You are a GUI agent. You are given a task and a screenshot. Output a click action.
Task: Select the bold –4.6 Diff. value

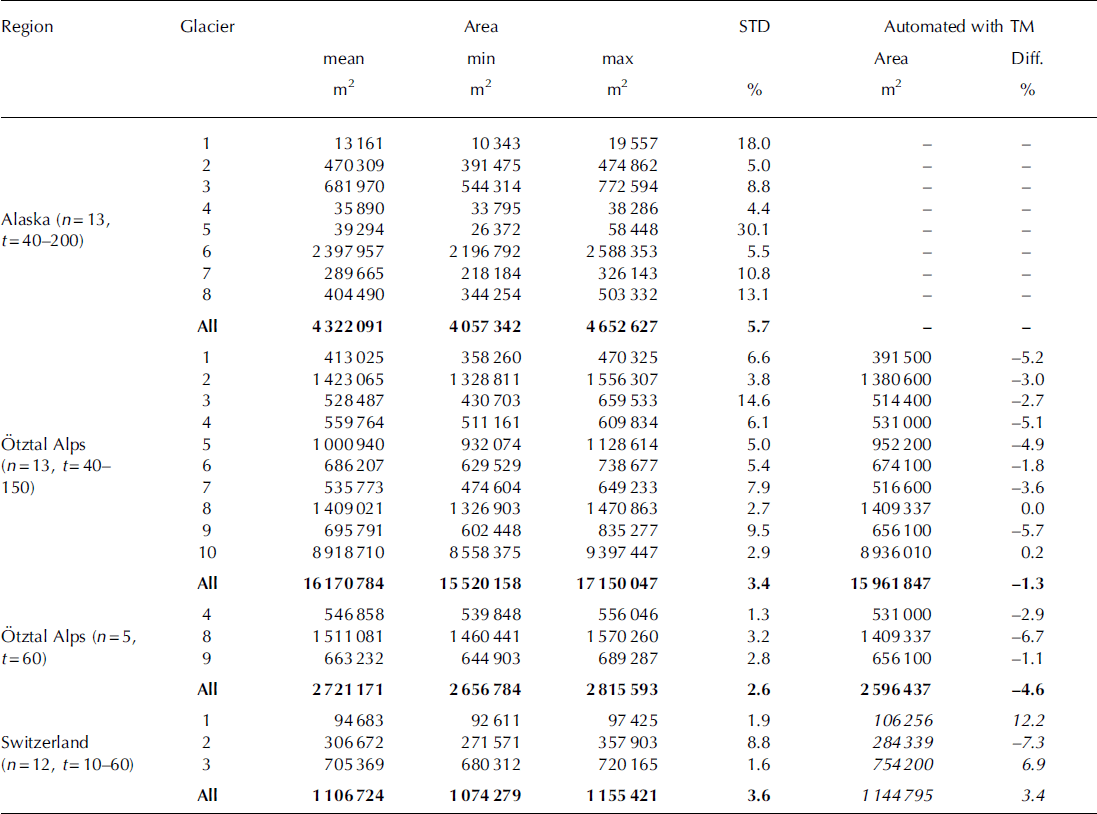click(1023, 689)
